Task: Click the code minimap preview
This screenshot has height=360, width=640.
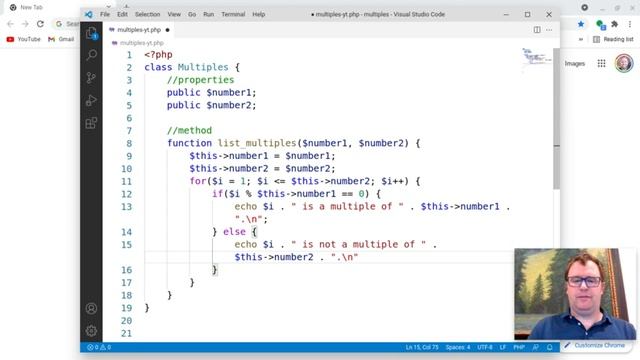Action: point(536,56)
